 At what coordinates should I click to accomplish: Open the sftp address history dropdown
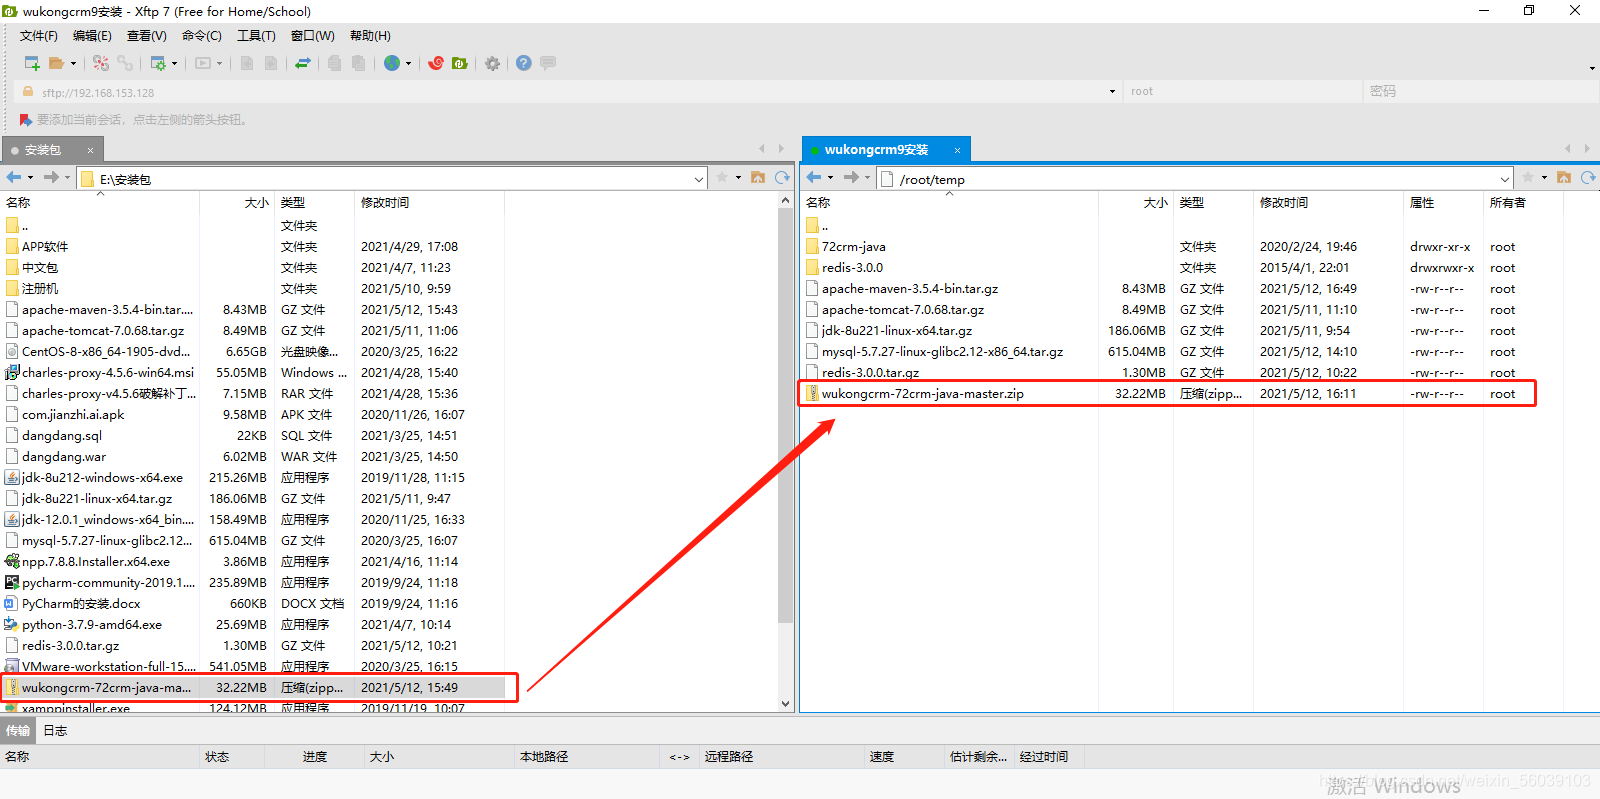1112,92
